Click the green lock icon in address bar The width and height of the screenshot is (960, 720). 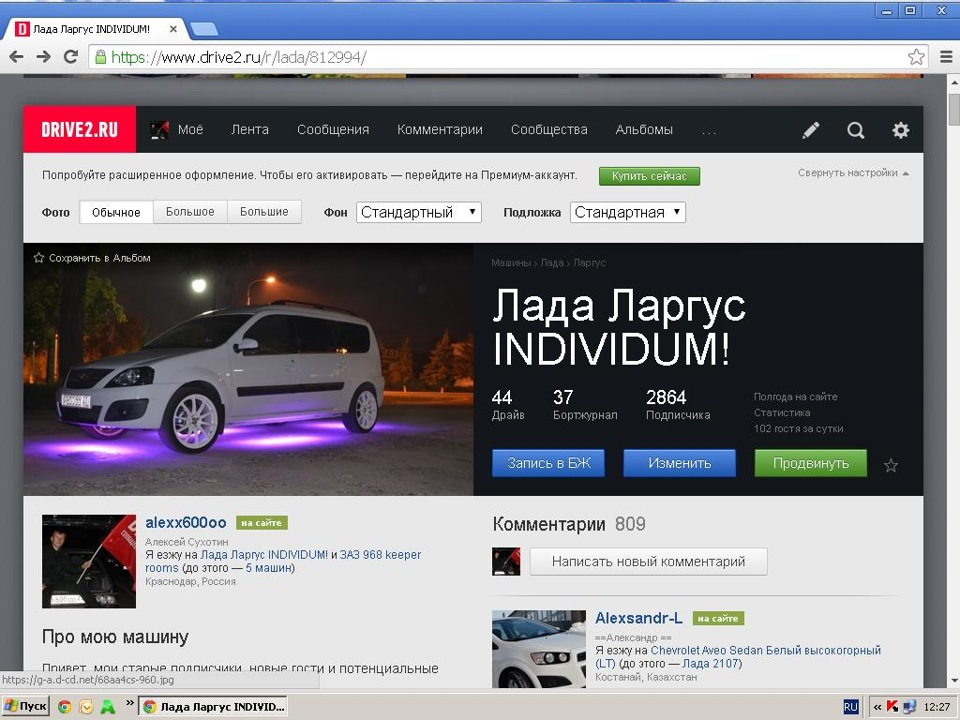tap(100, 57)
